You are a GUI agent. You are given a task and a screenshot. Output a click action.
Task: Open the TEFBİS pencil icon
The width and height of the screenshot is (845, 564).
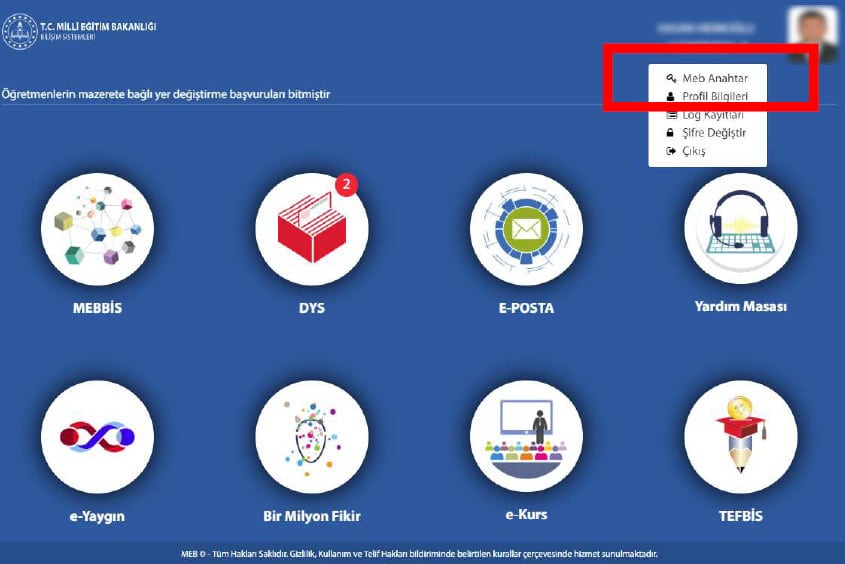[x=740, y=437]
